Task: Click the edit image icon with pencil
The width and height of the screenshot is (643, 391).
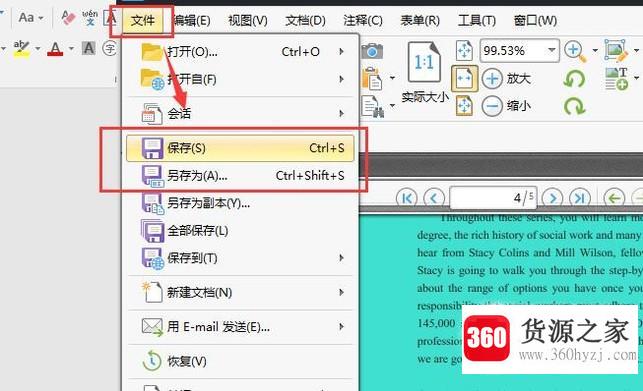Action: pos(616,50)
